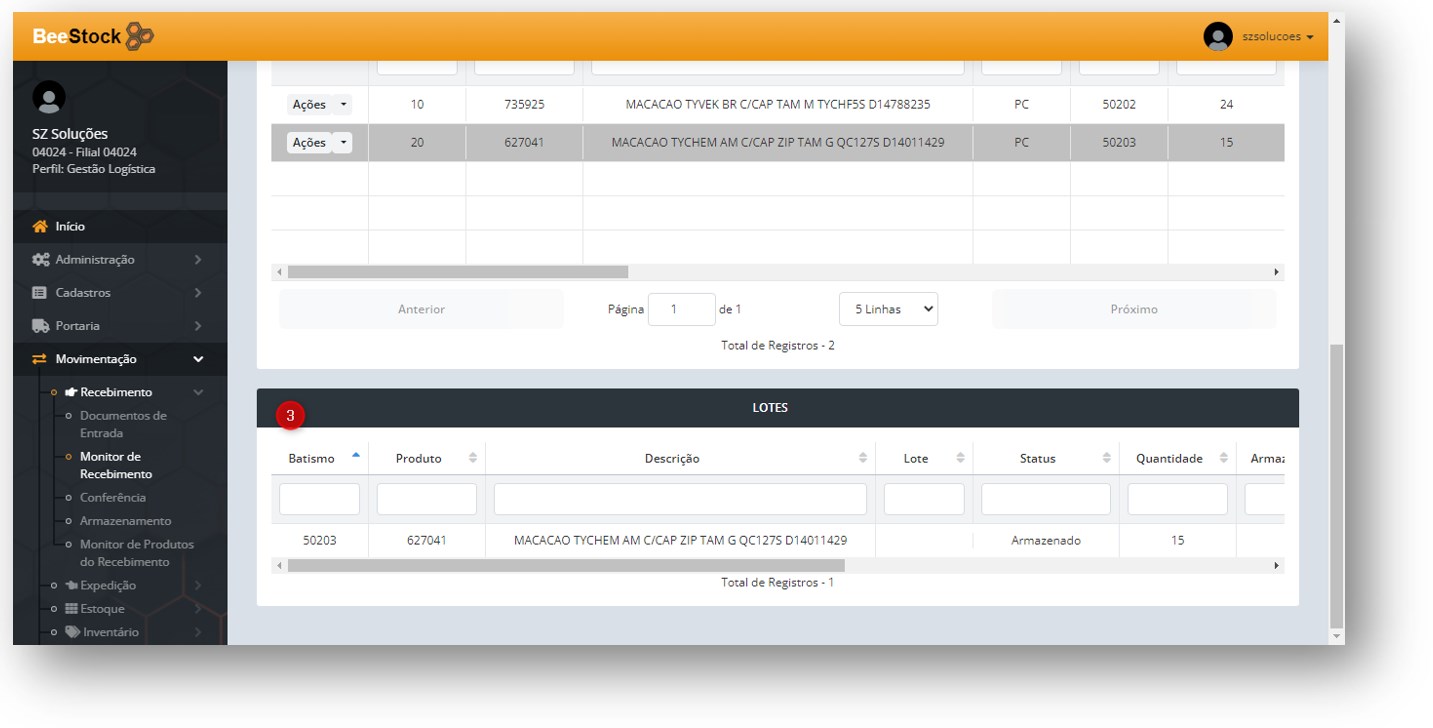Click the Início home icon
The width and height of the screenshot is (1433, 728).
[x=40, y=227]
